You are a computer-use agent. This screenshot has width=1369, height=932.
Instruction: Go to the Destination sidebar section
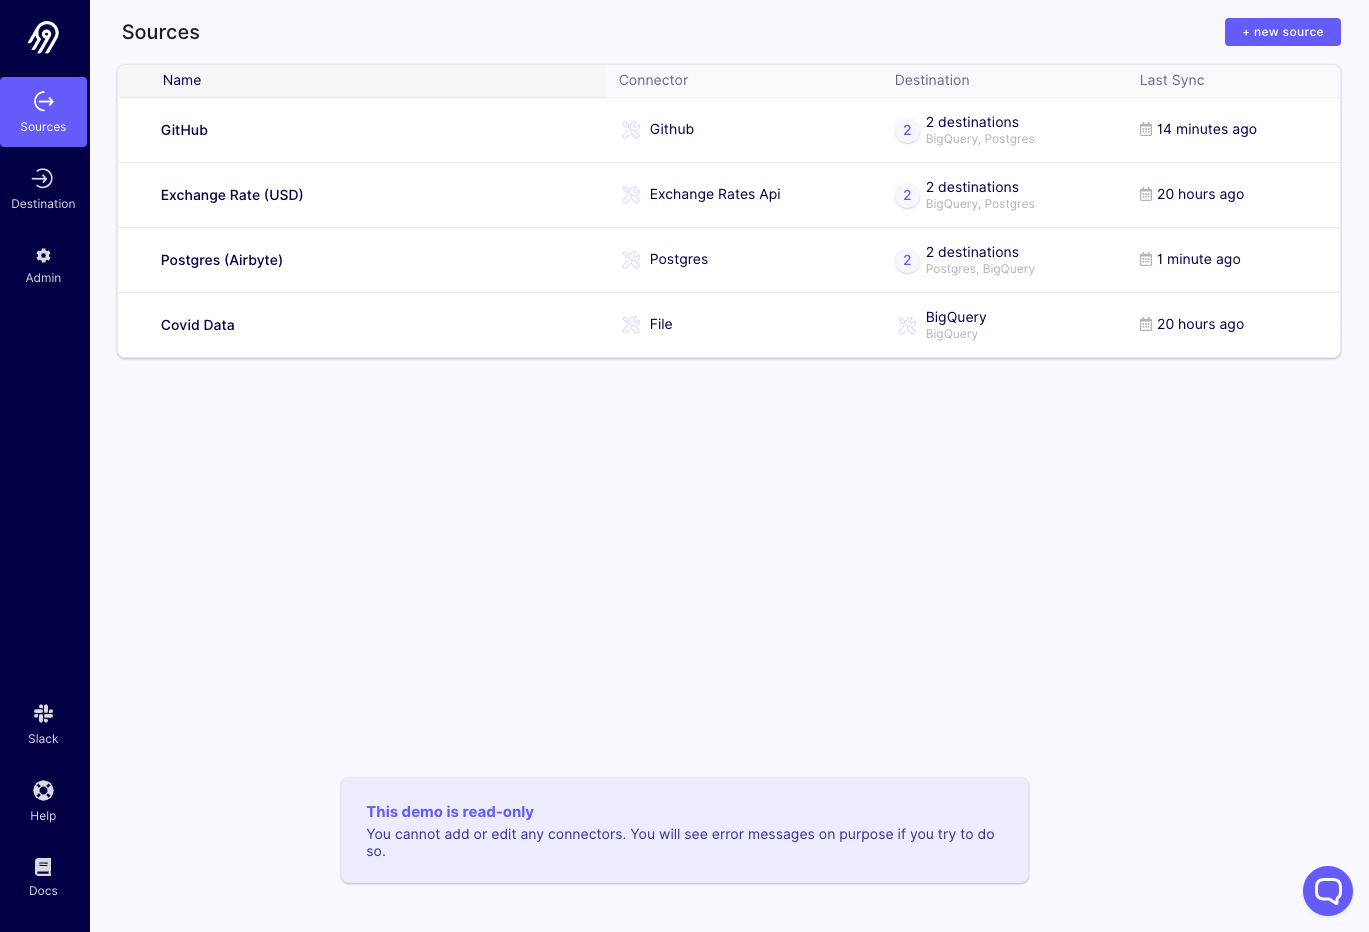[x=43, y=189]
